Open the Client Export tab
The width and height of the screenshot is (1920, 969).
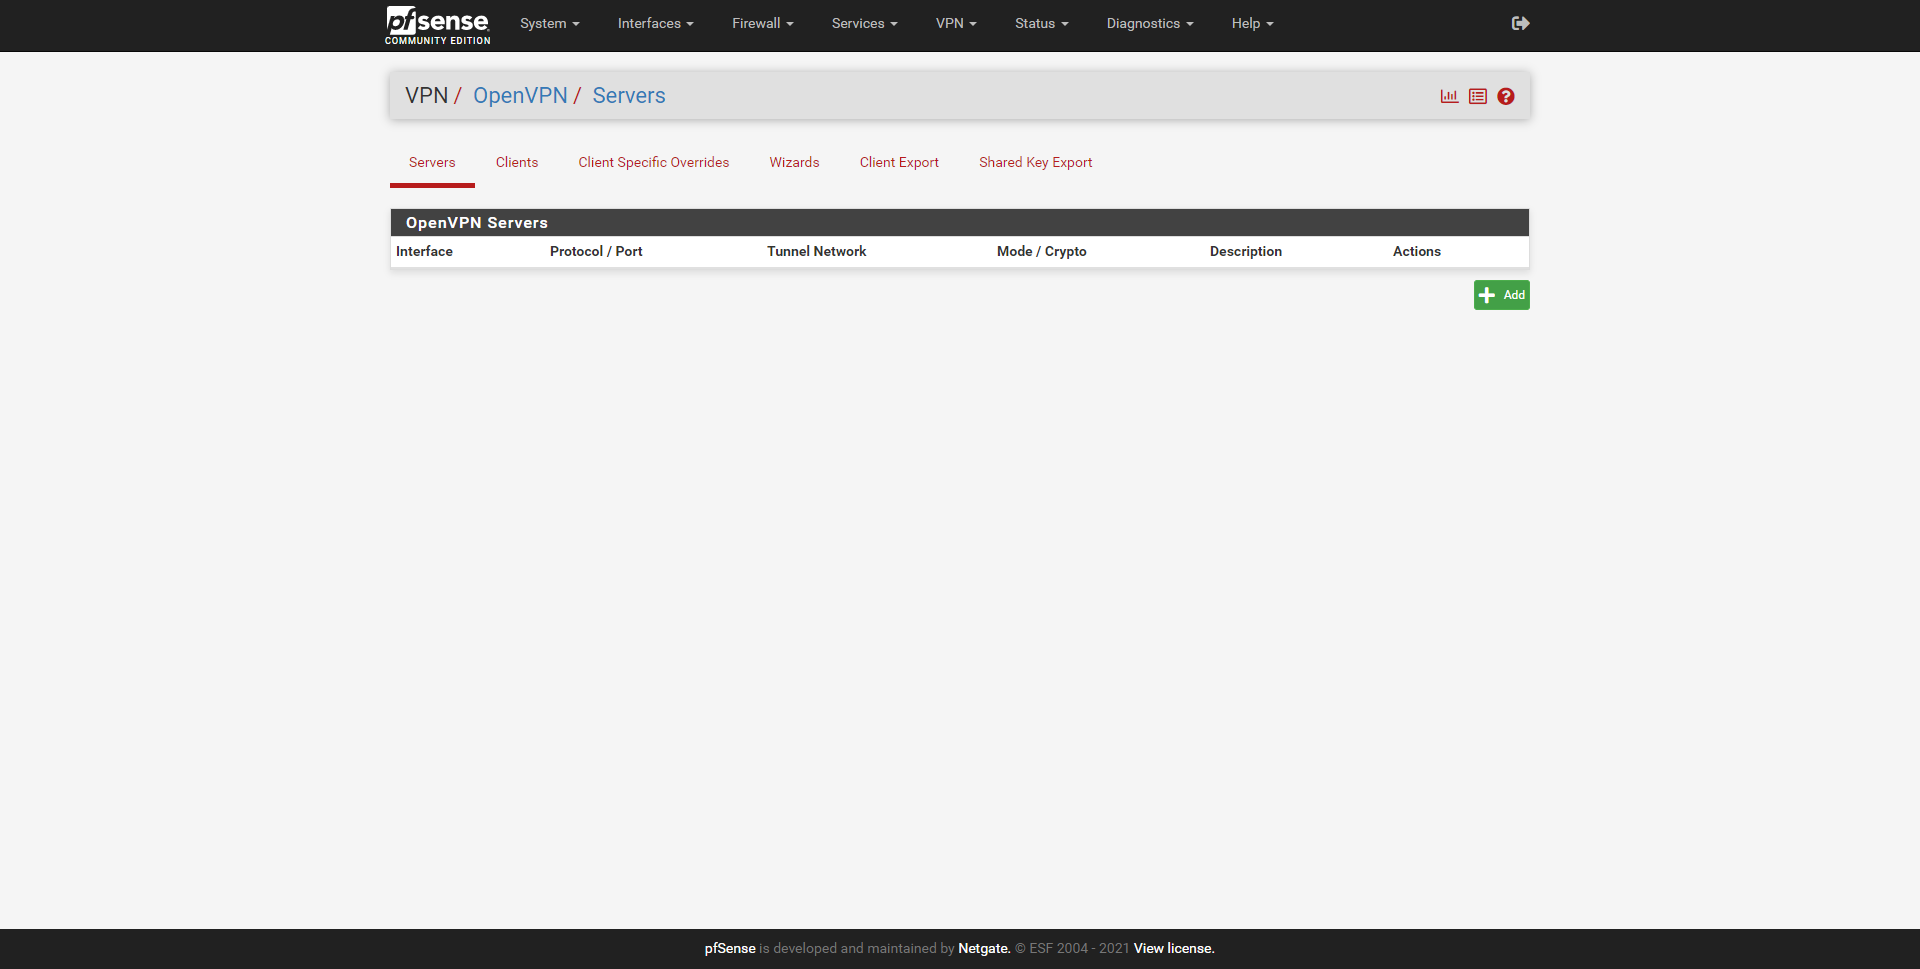[x=899, y=162]
